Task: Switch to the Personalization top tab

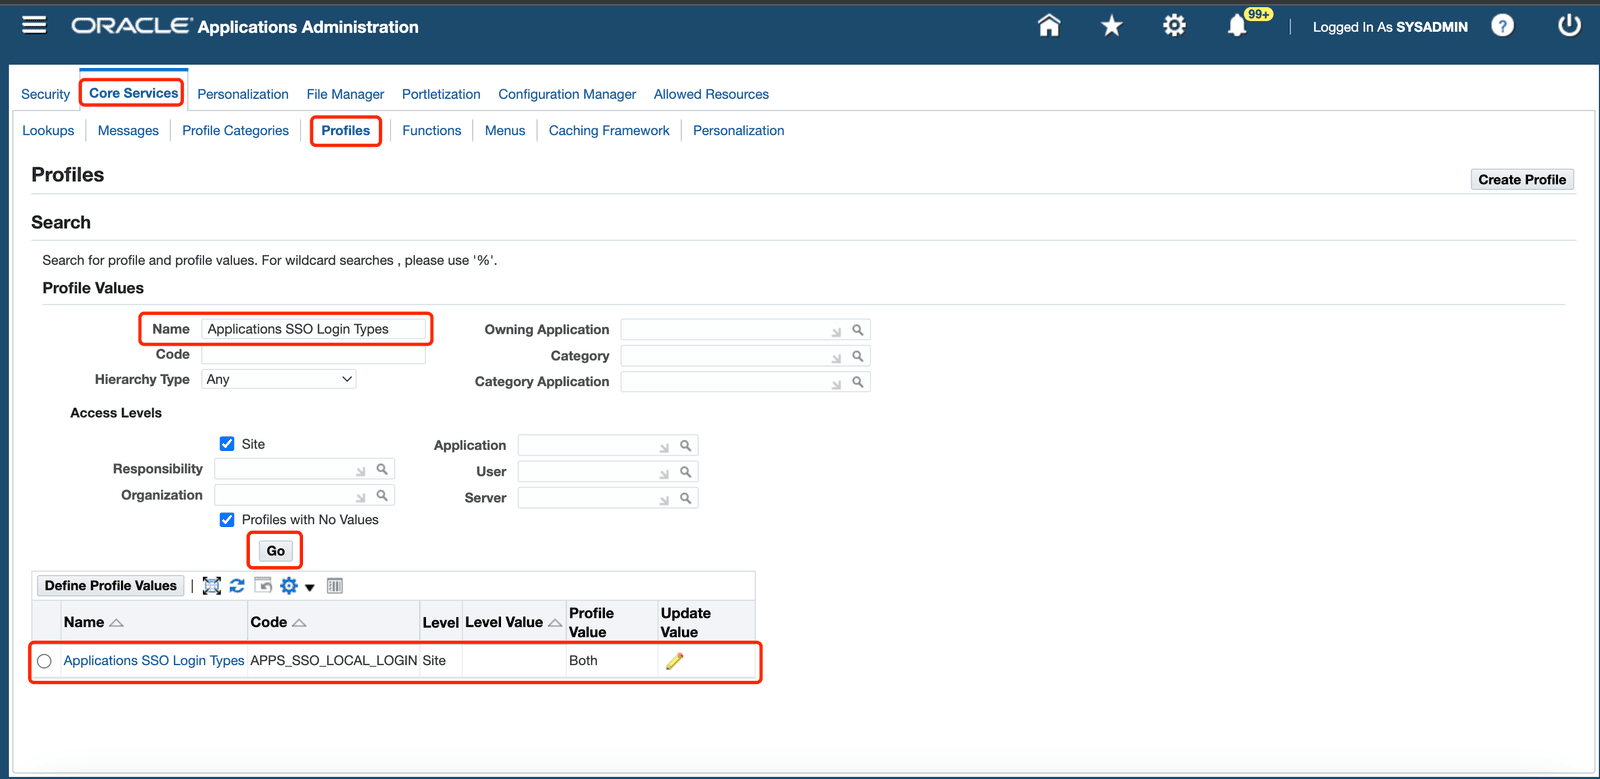Action: click(x=243, y=94)
